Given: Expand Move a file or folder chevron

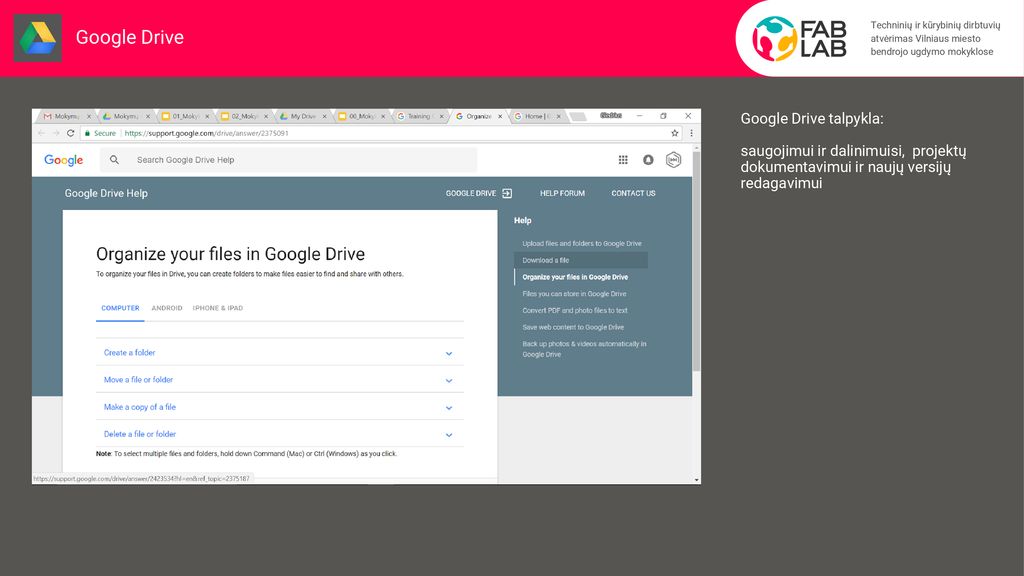Looking at the screenshot, I should point(449,381).
